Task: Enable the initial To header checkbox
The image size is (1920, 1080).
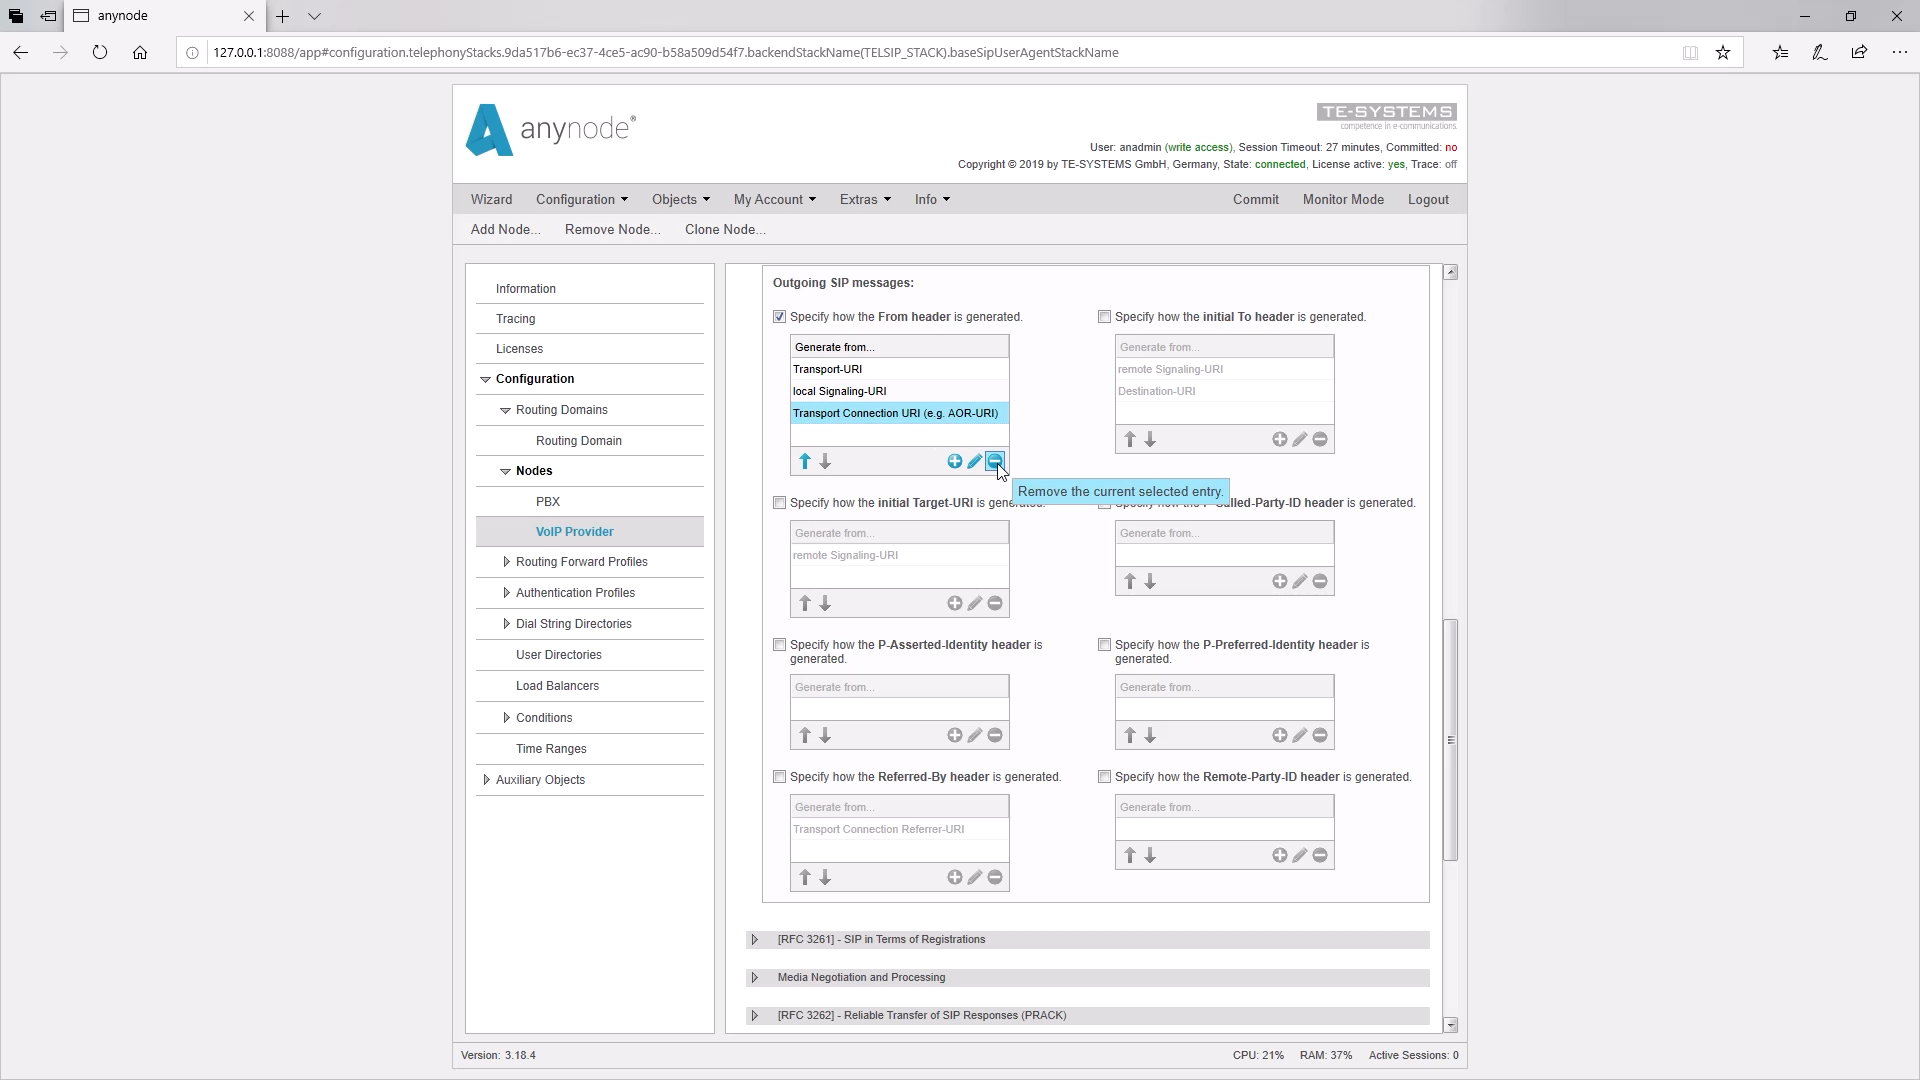Action: click(1104, 317)
